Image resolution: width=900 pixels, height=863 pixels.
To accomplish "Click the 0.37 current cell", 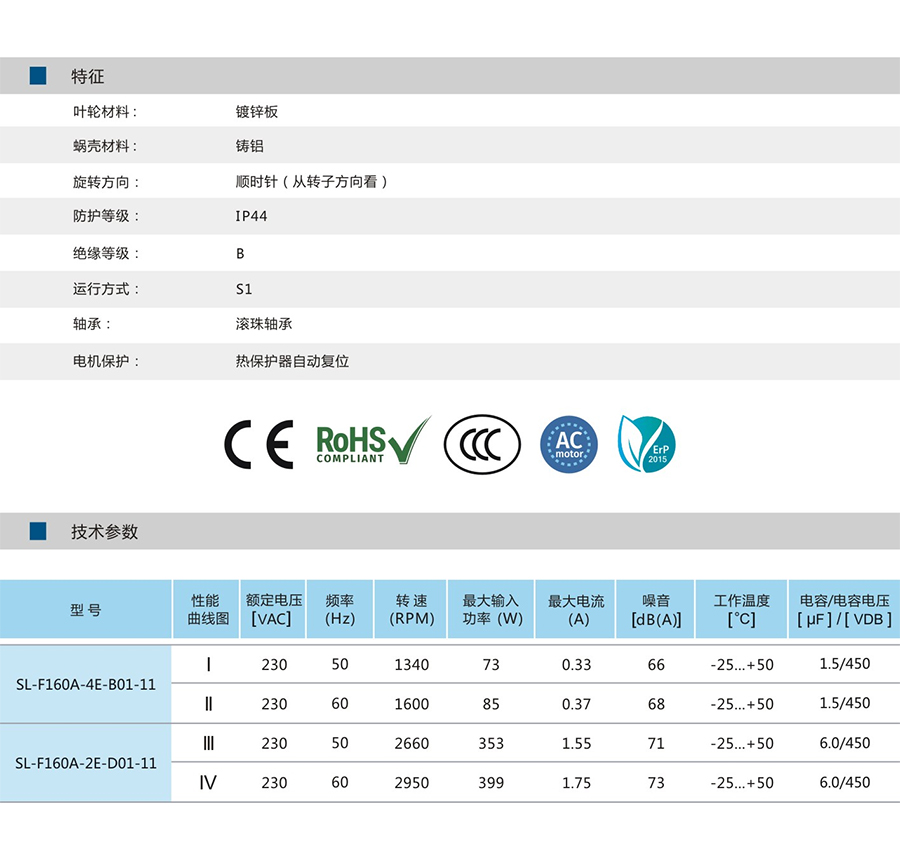I will [x=576, y=704].
